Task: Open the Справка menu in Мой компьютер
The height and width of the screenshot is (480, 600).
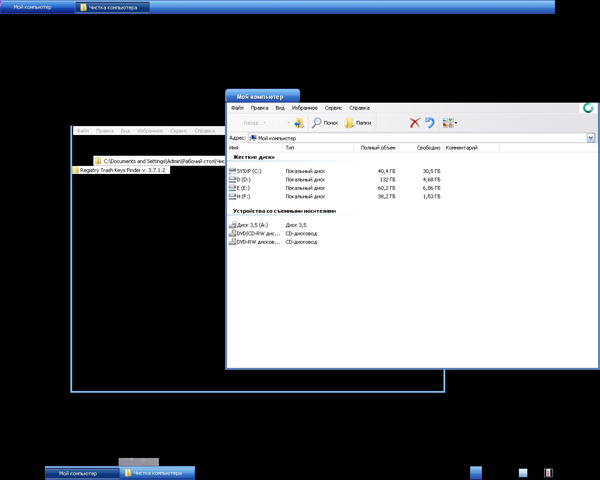Action: tap(359, 108)
